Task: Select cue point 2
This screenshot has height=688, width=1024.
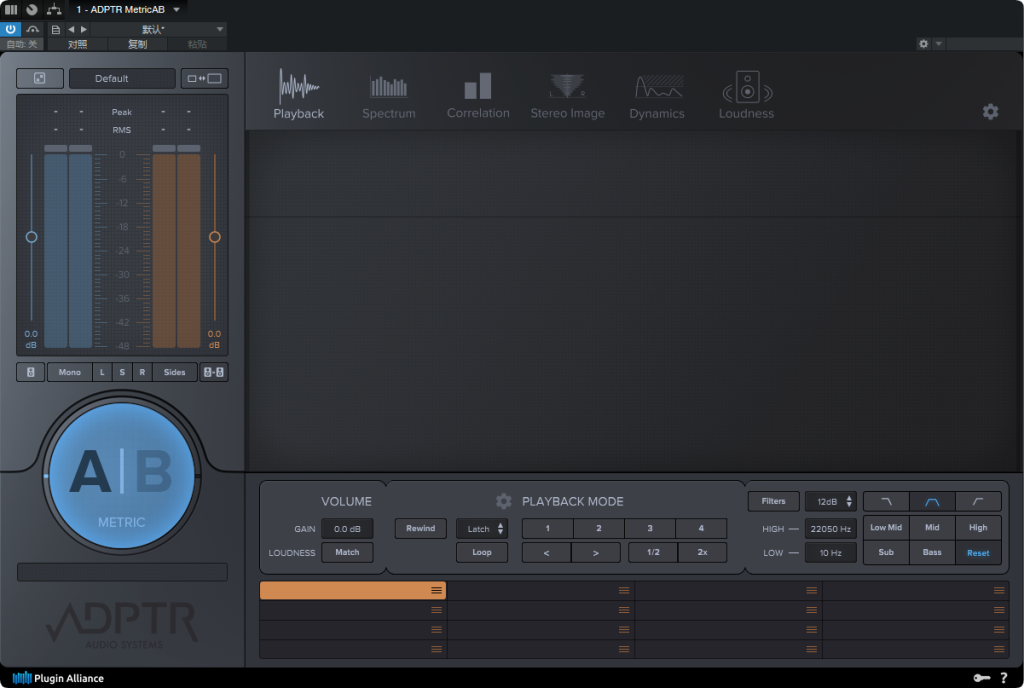Action: [598, 528]
